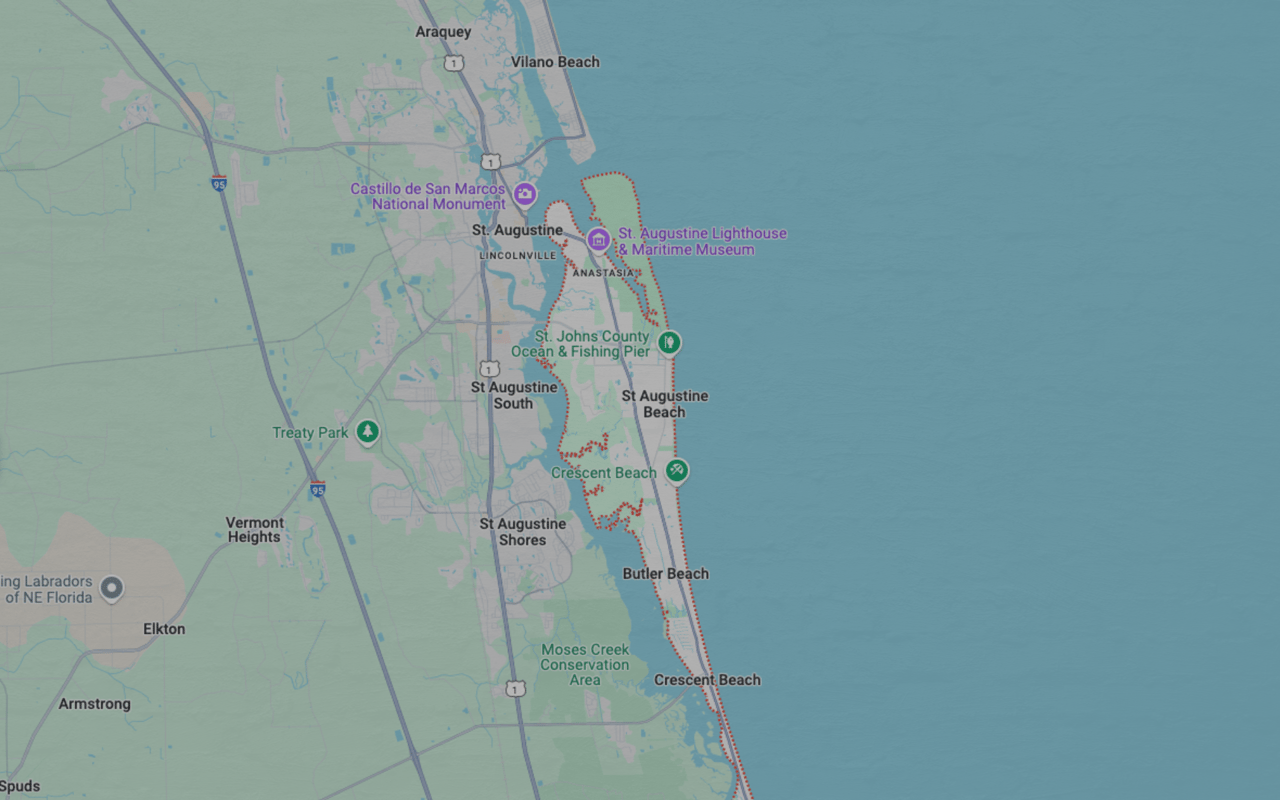Viewport: 1280px width, 800px height.
Task: Click the ANASTASIA neighborhood label
Action: coord(603,273)
